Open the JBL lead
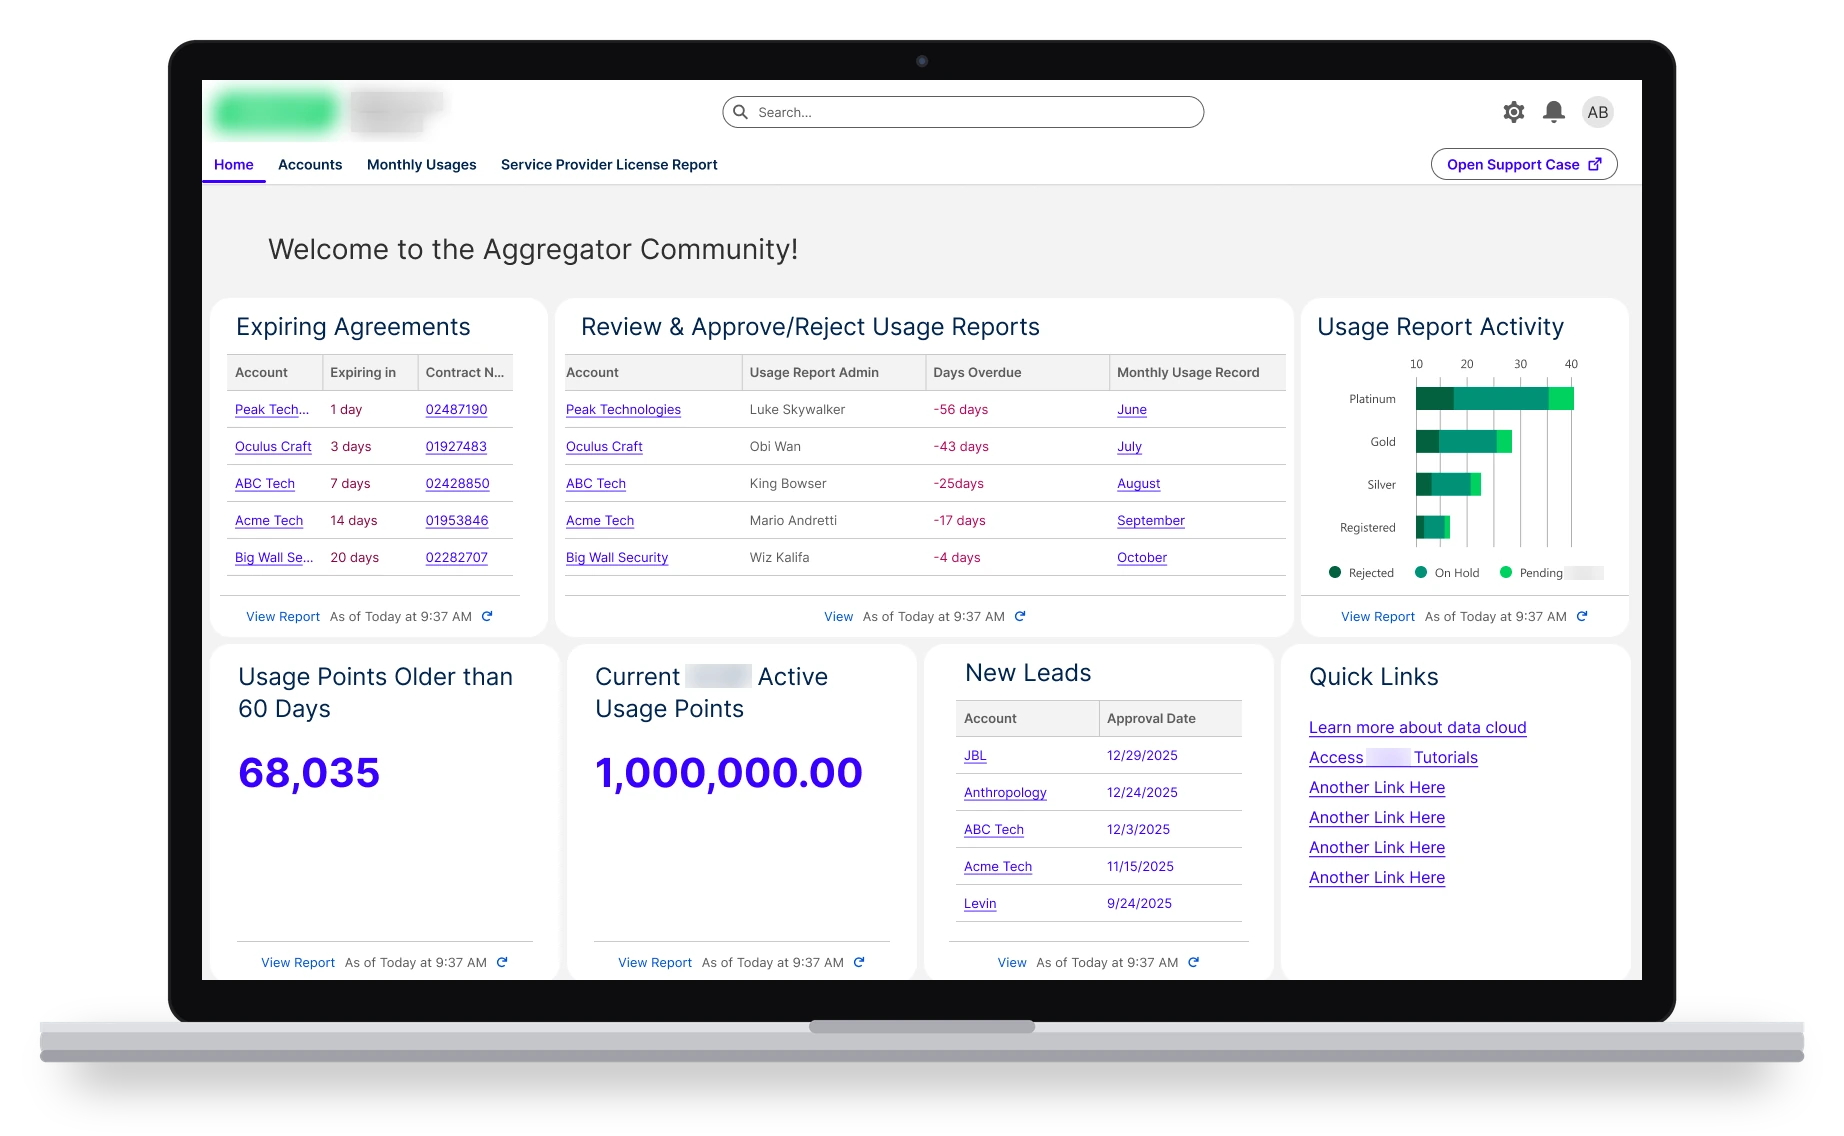 click(x=975, y=755)
